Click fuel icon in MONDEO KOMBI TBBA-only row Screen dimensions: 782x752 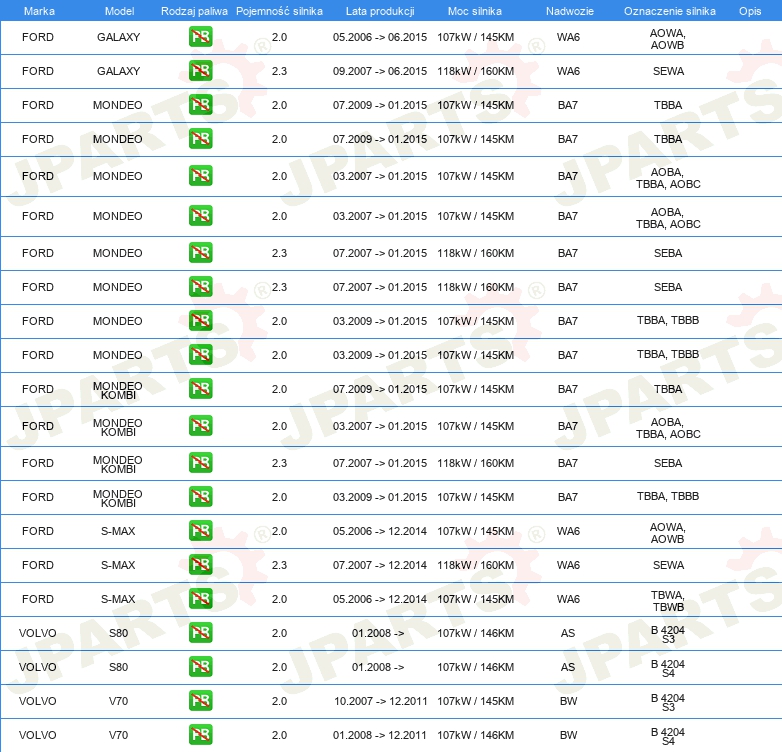200,388
